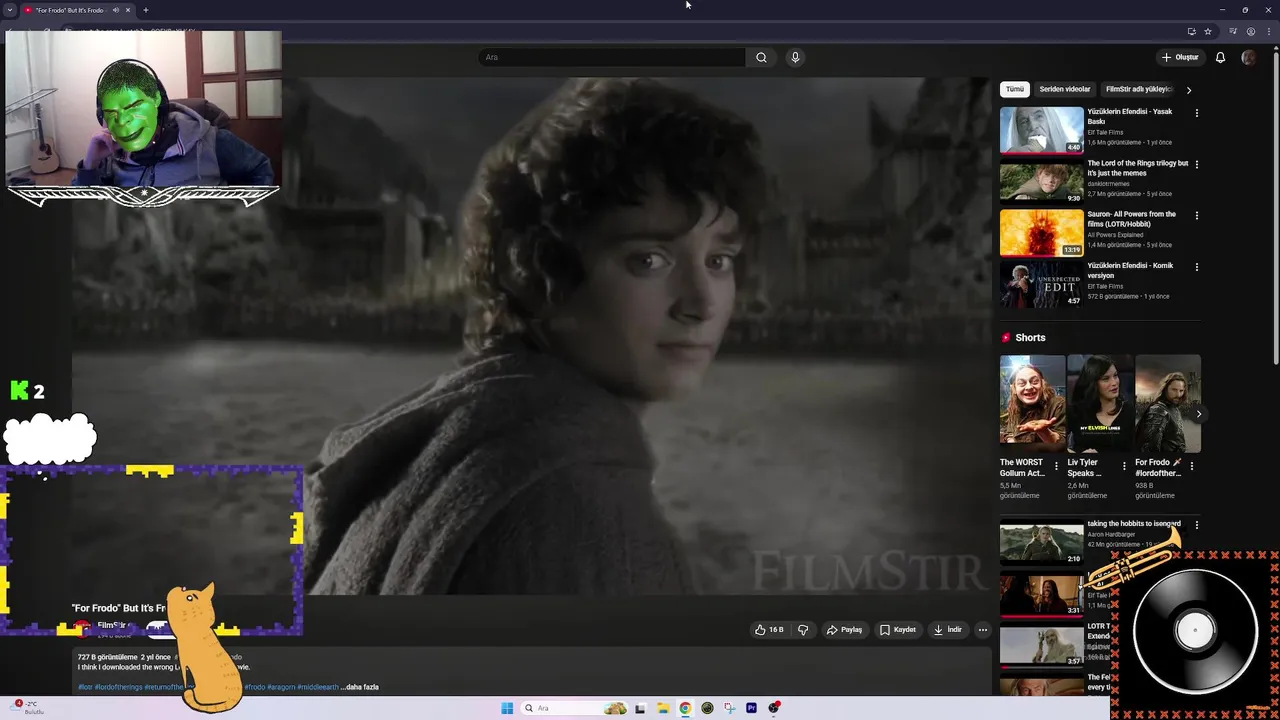Click the Frodo video player frame
Viewport: 1280px width, 720px height.
tap(530, 335)
